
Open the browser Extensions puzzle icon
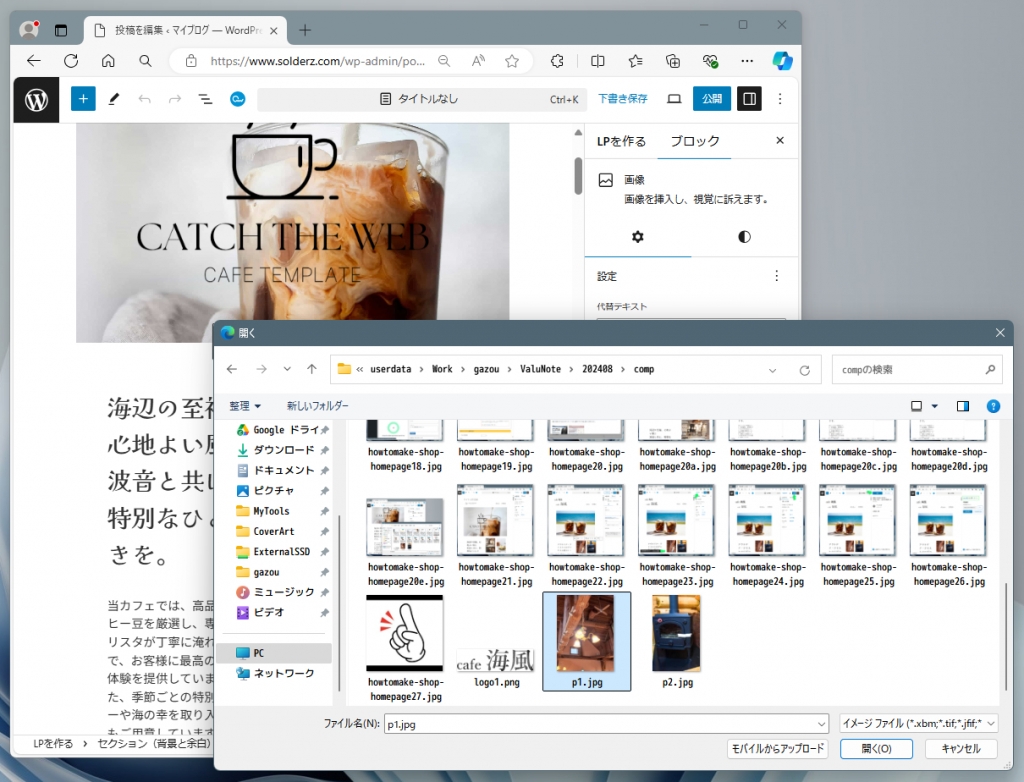click(557, 61)
